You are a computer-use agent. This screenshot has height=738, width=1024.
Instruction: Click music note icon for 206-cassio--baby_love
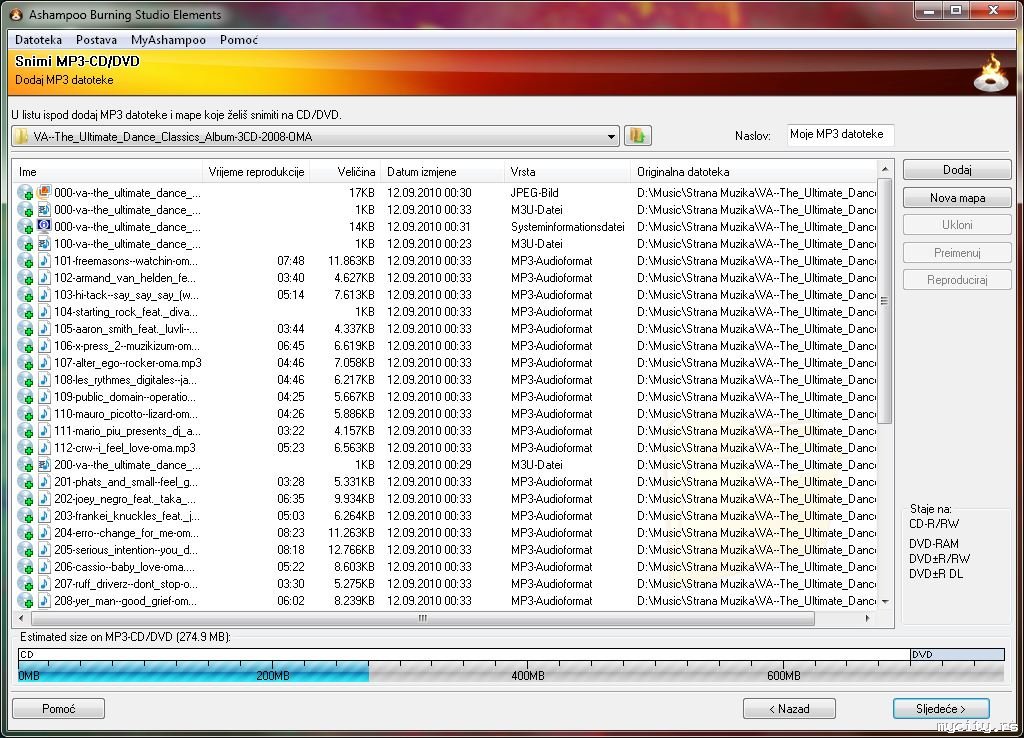click(44, 566)
